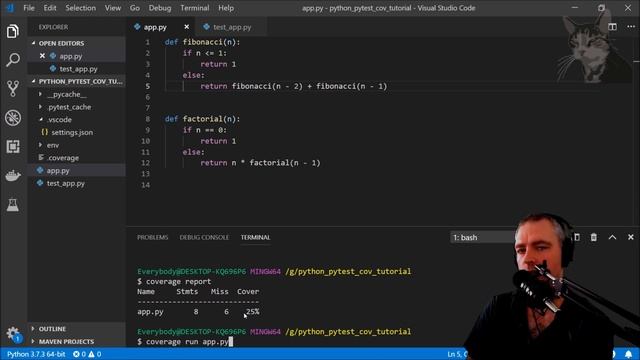Kill terminal with the trash icon

(593, 237)
